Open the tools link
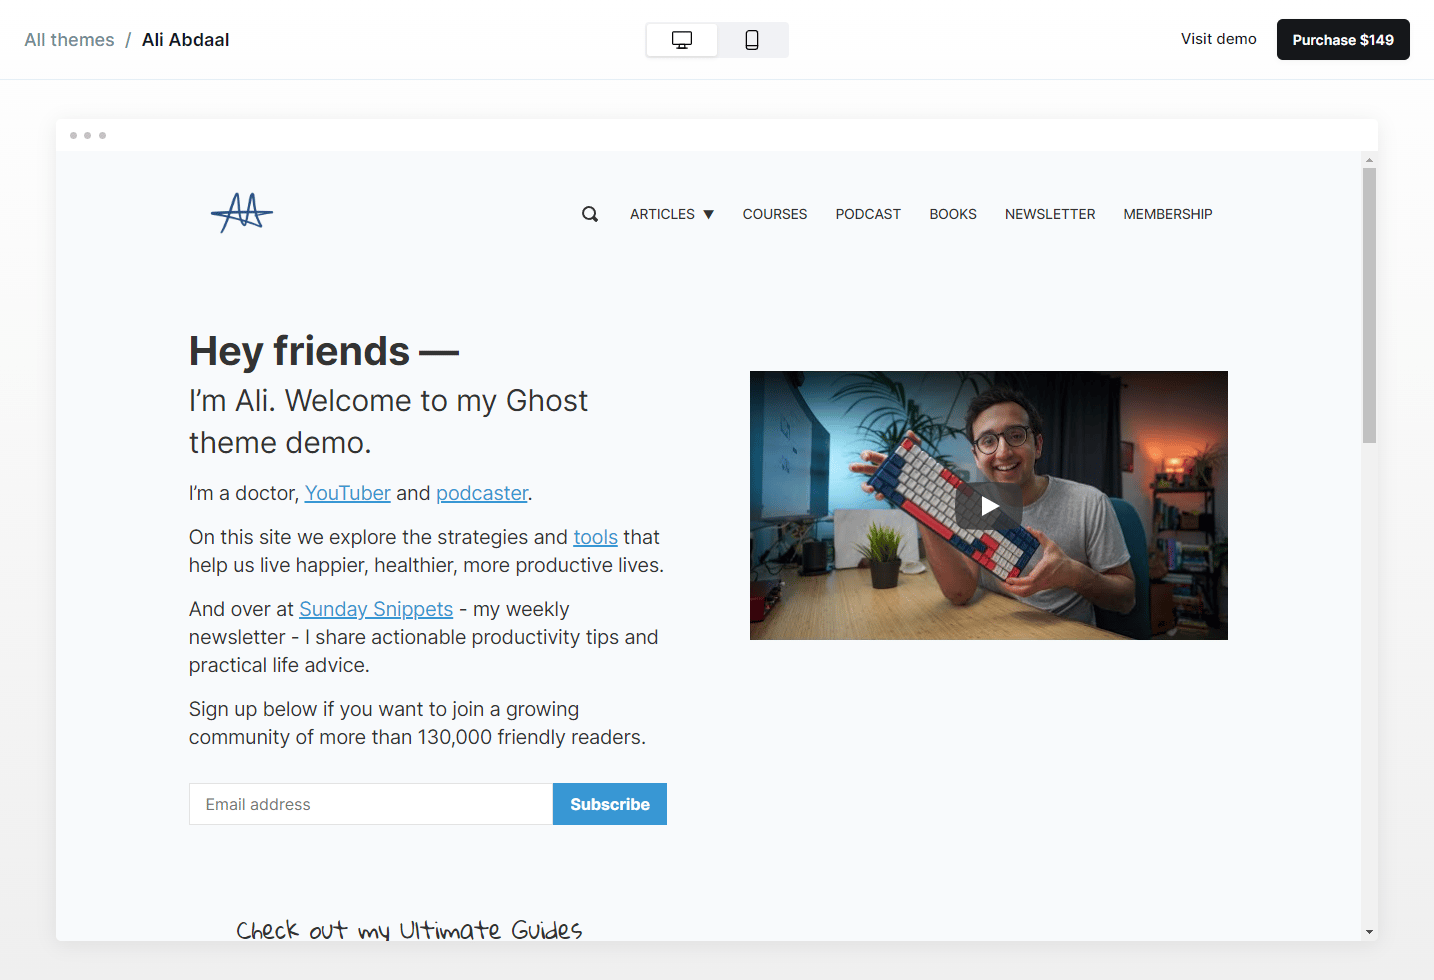 click(595, 537)
